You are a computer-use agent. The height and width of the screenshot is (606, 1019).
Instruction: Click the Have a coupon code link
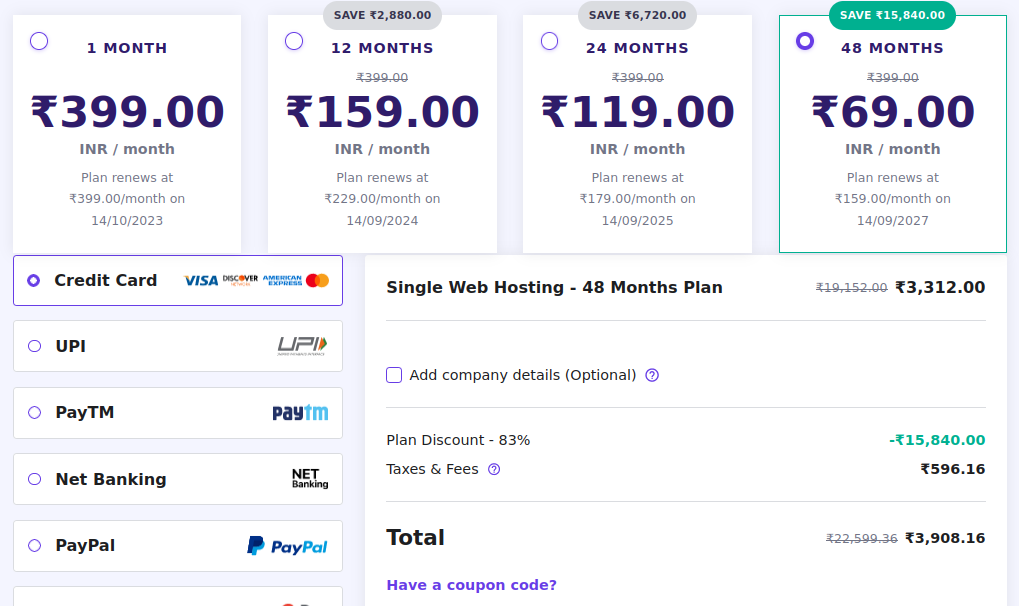(x=471, y=585)
